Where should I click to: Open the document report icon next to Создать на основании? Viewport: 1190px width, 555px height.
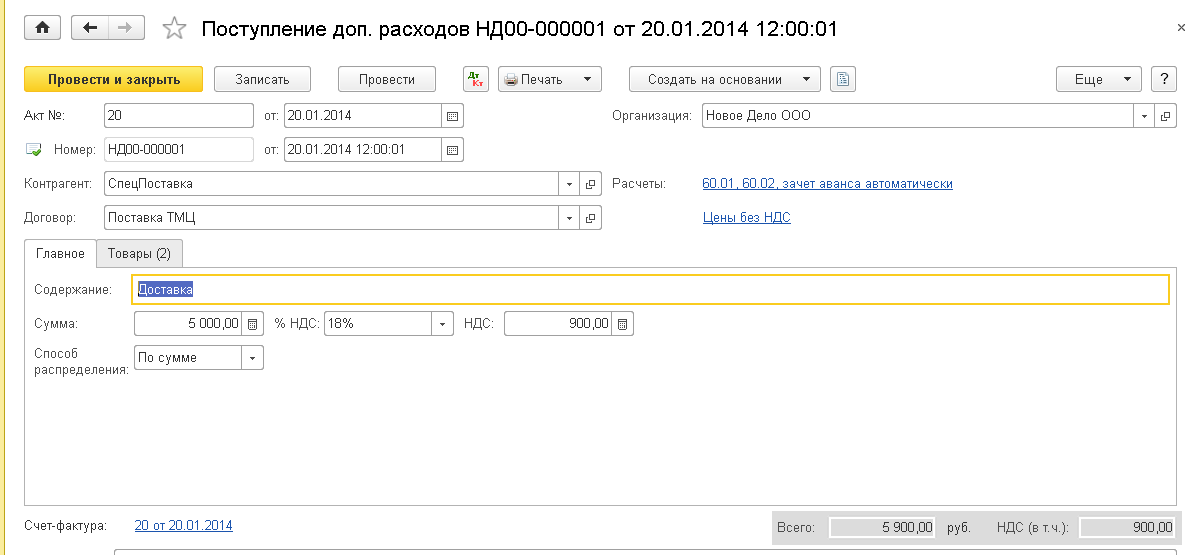[843, 79]
